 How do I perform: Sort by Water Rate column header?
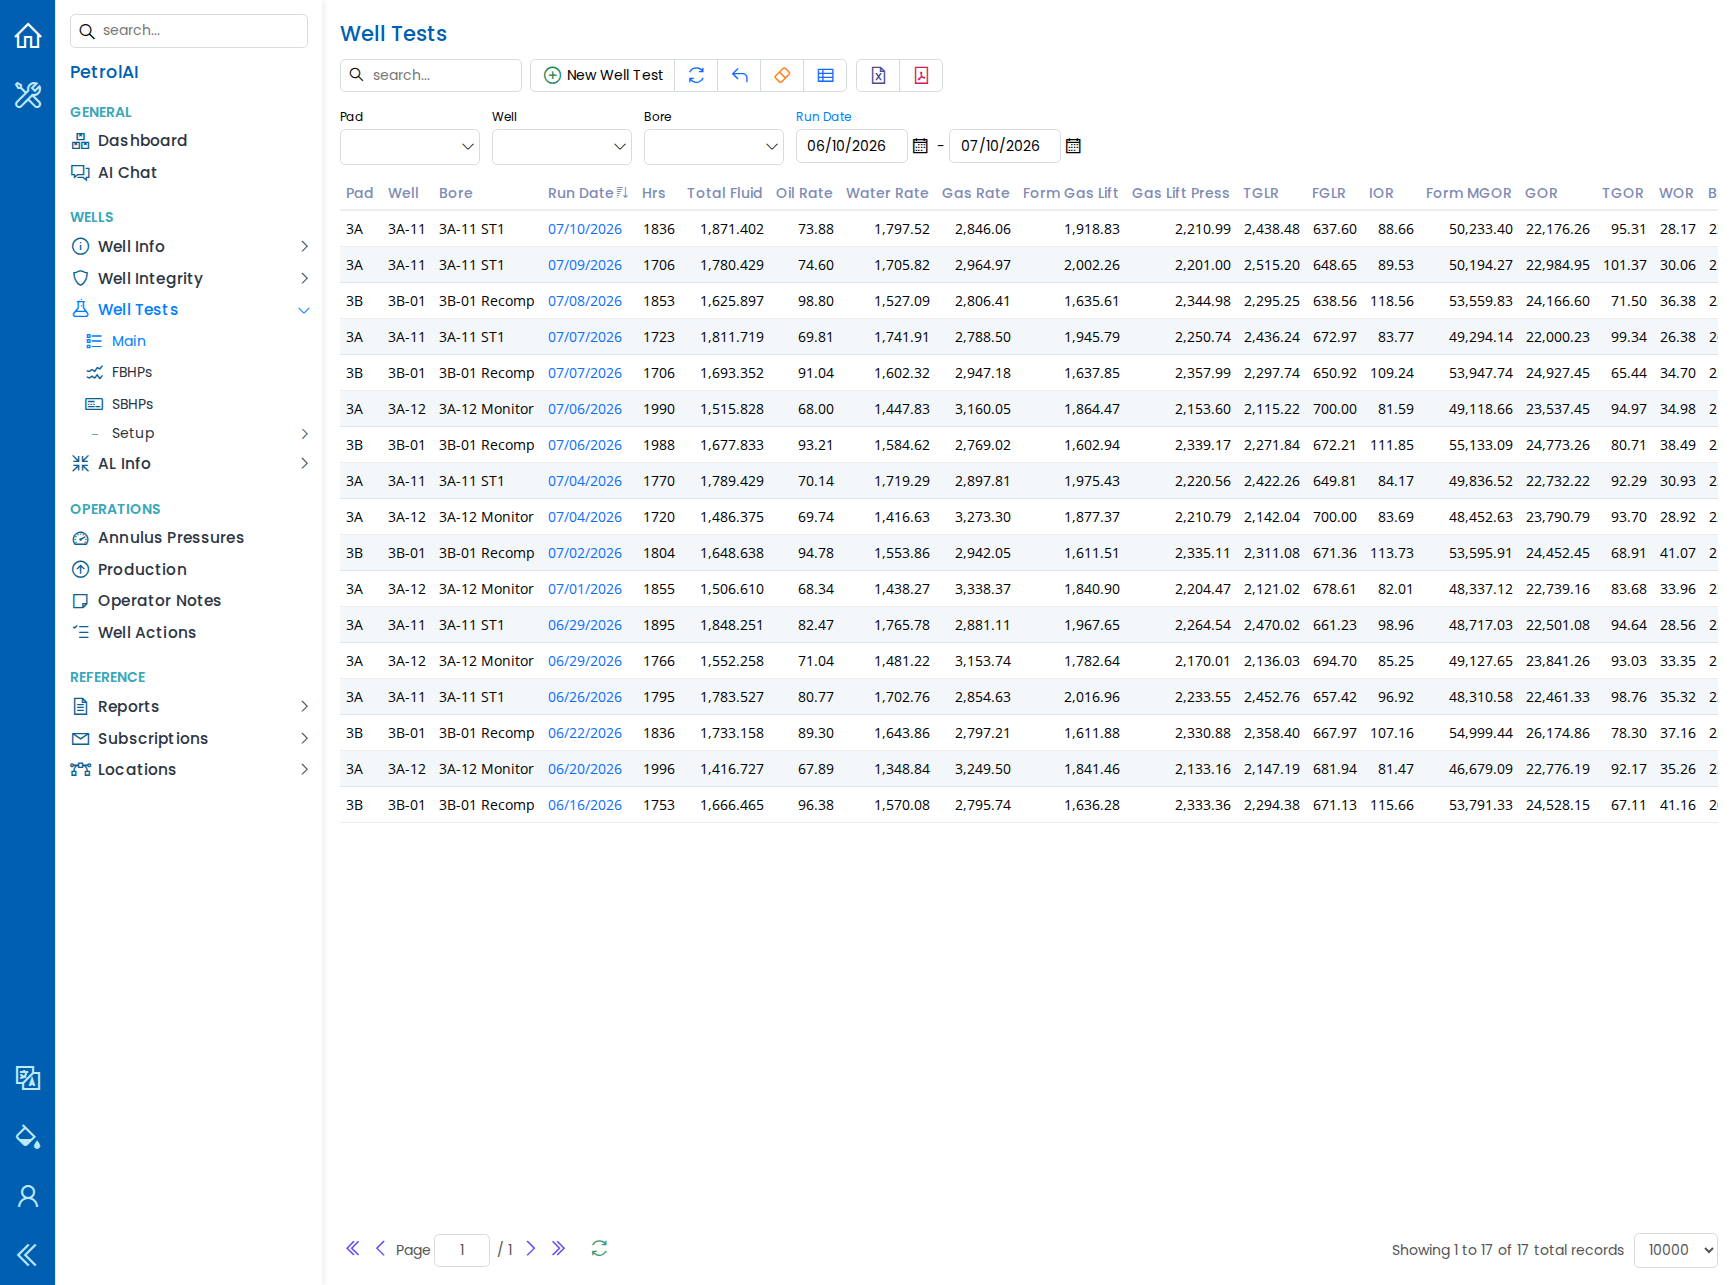pyautogui.click(x=887, y=193)
